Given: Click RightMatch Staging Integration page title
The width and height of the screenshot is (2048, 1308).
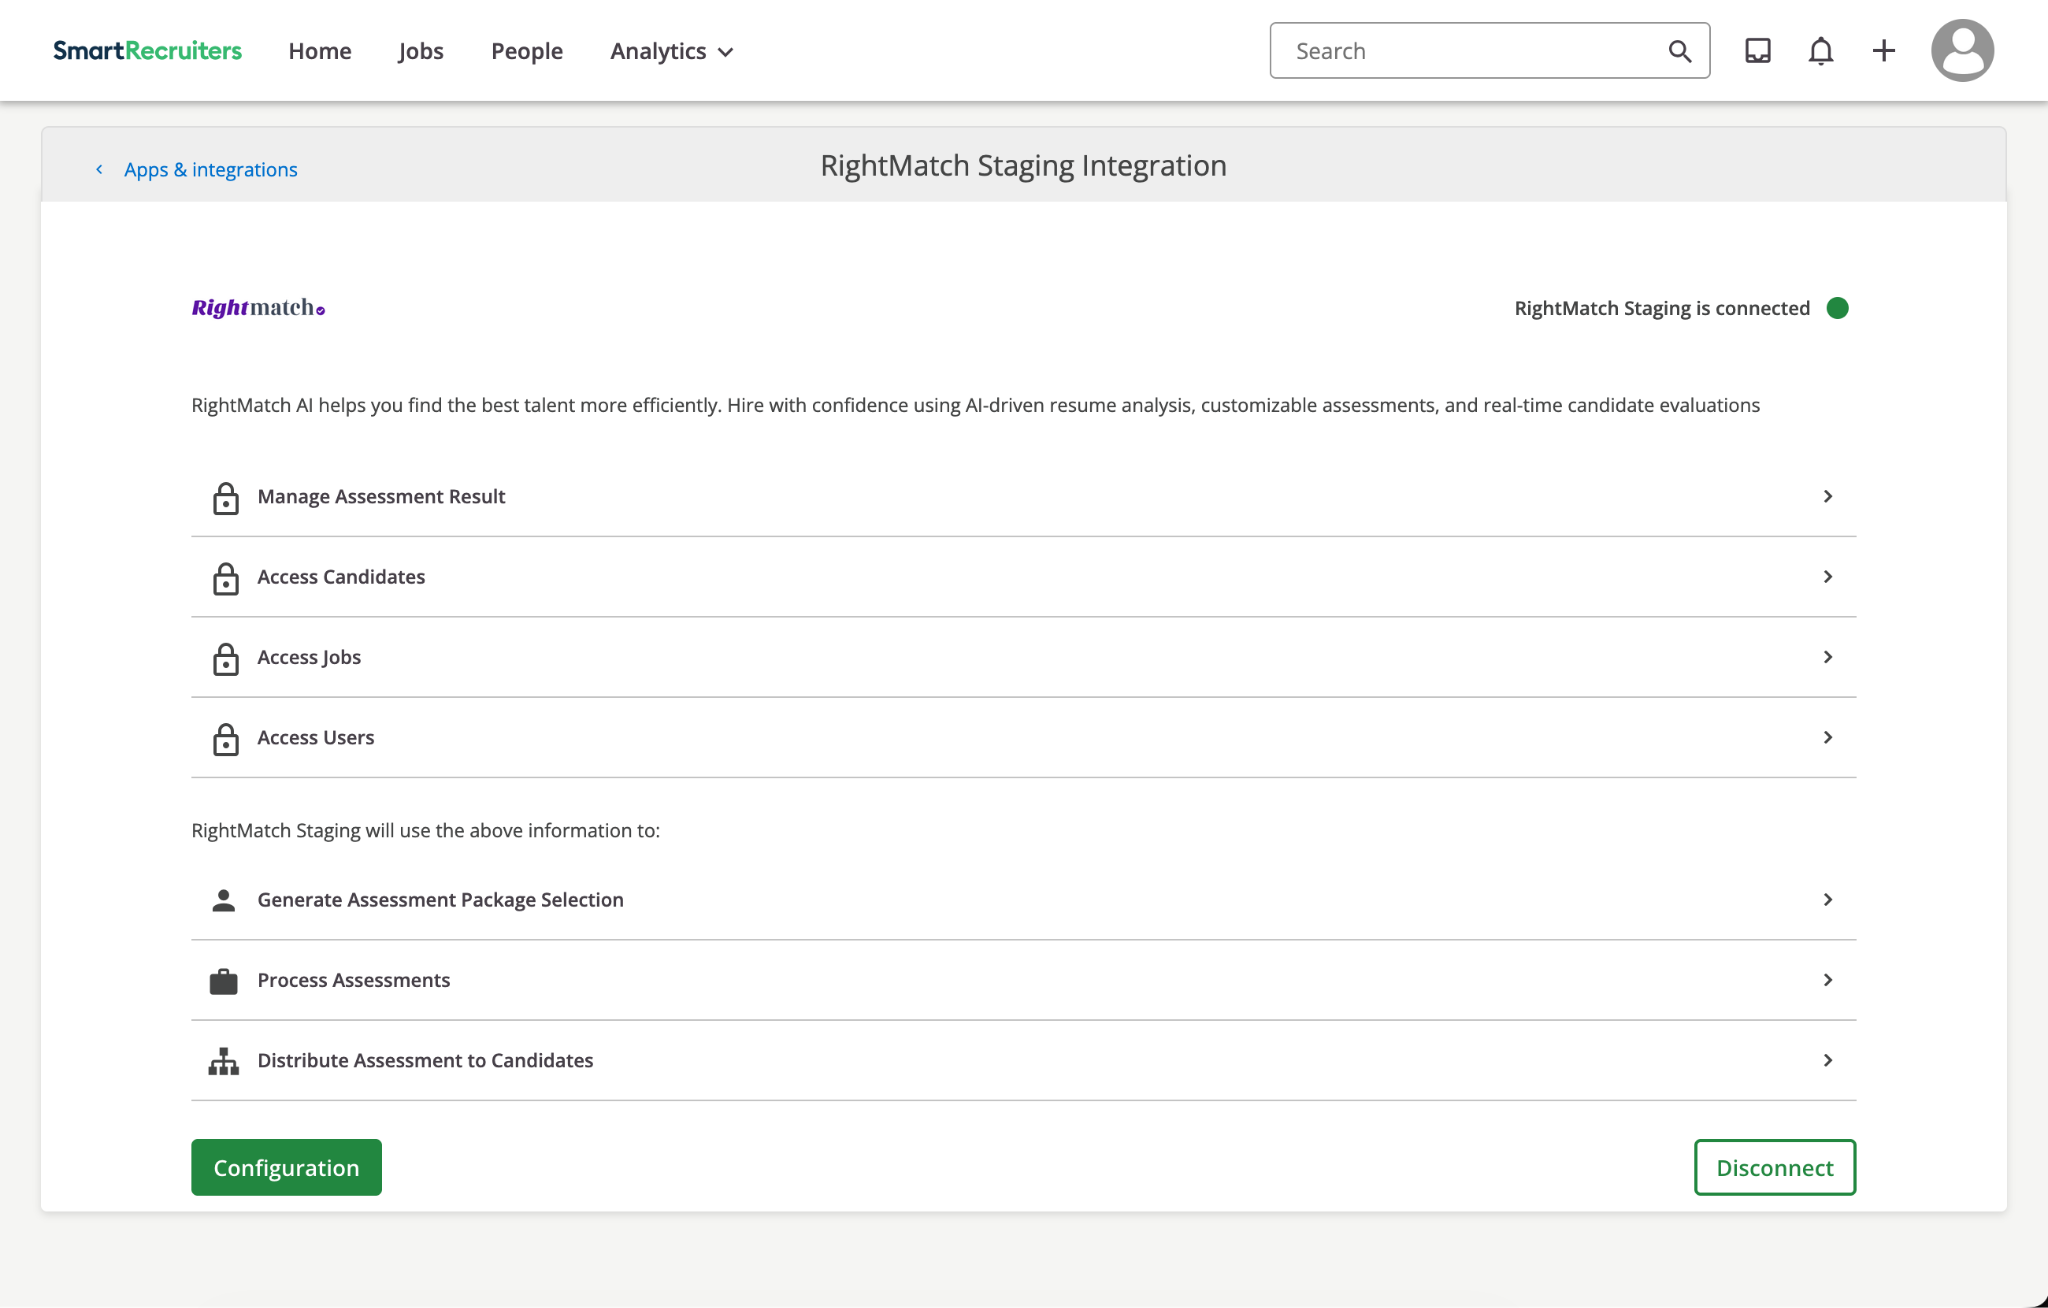Looking at the screenshot, I should click(1024, 165).
